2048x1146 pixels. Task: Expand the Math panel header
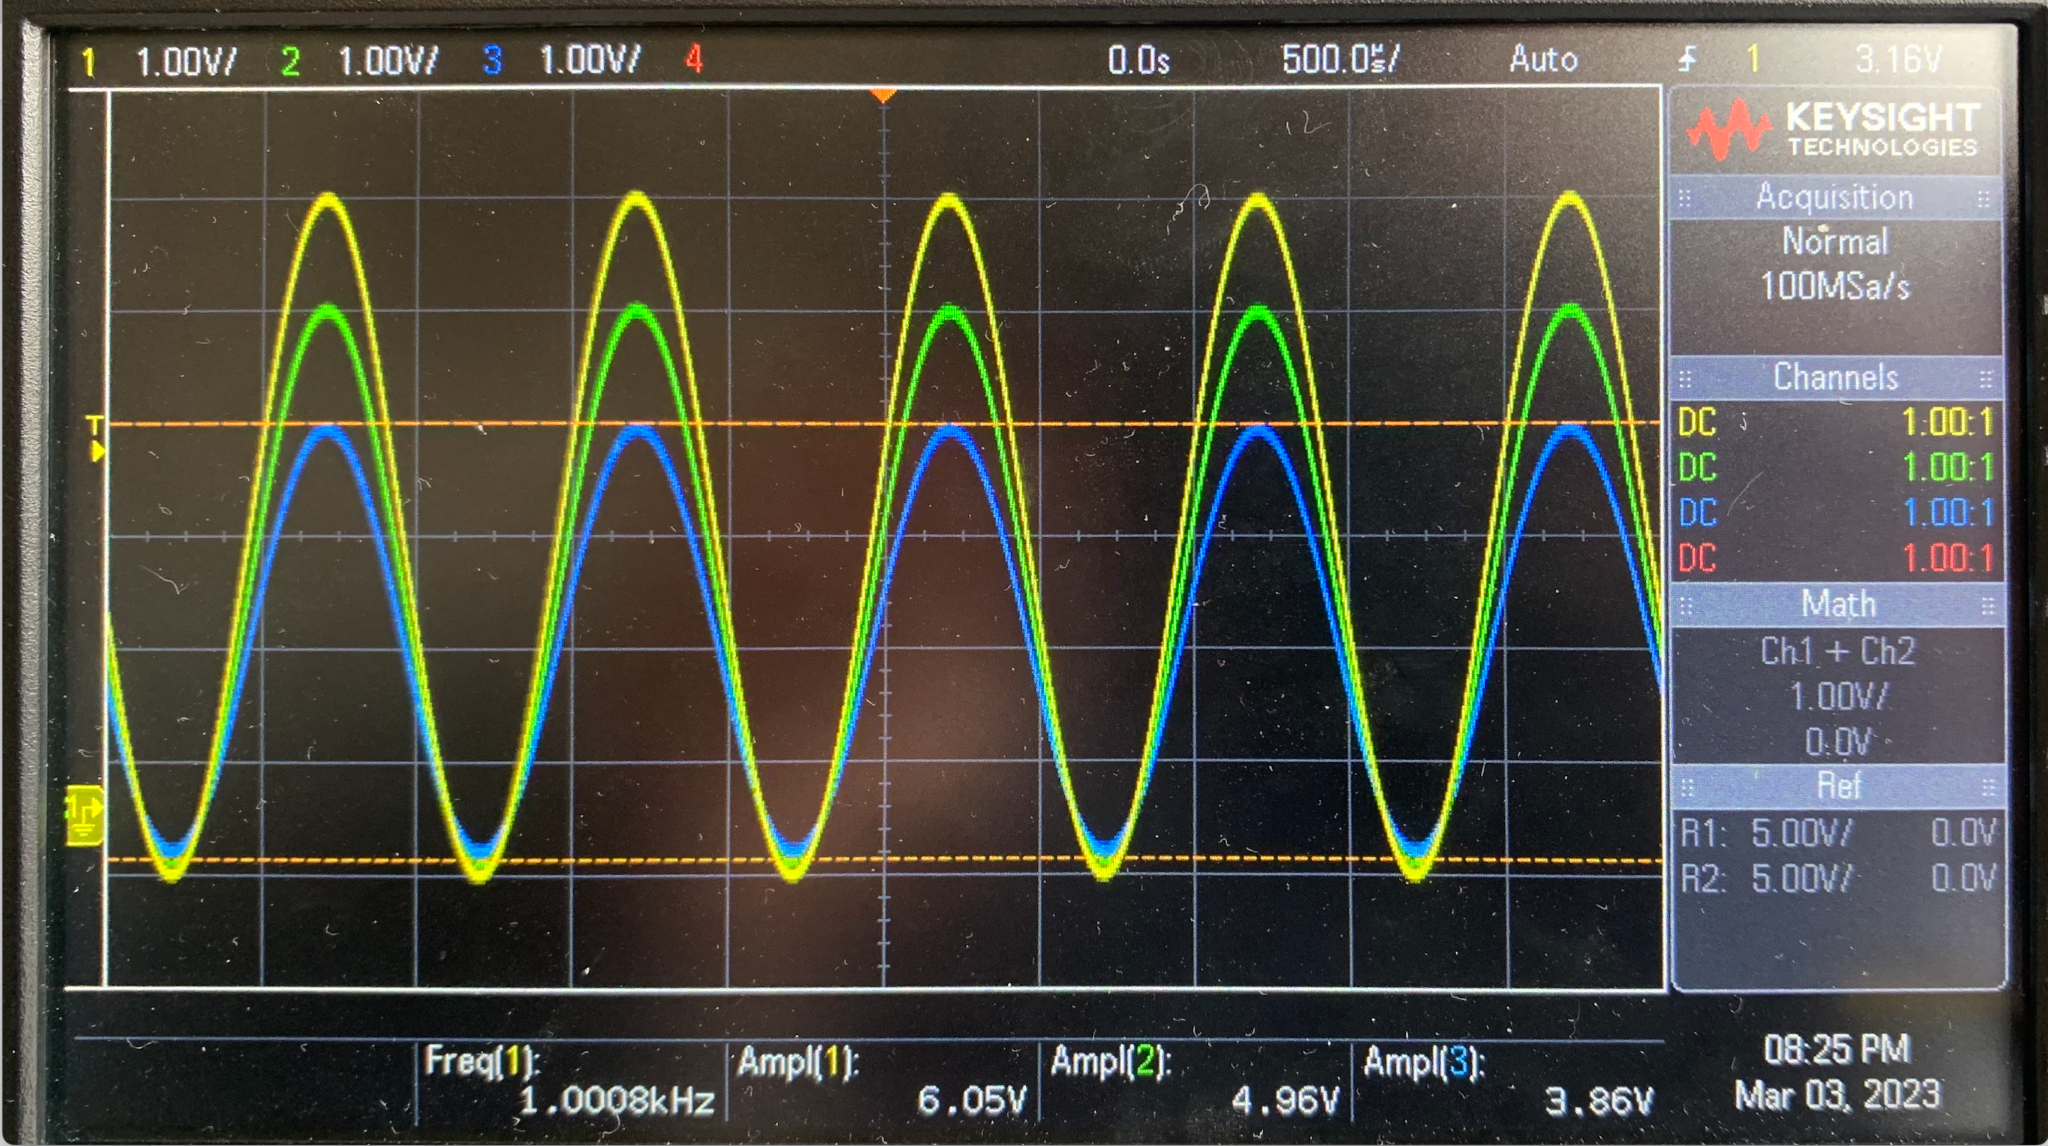click(1837, 605)
